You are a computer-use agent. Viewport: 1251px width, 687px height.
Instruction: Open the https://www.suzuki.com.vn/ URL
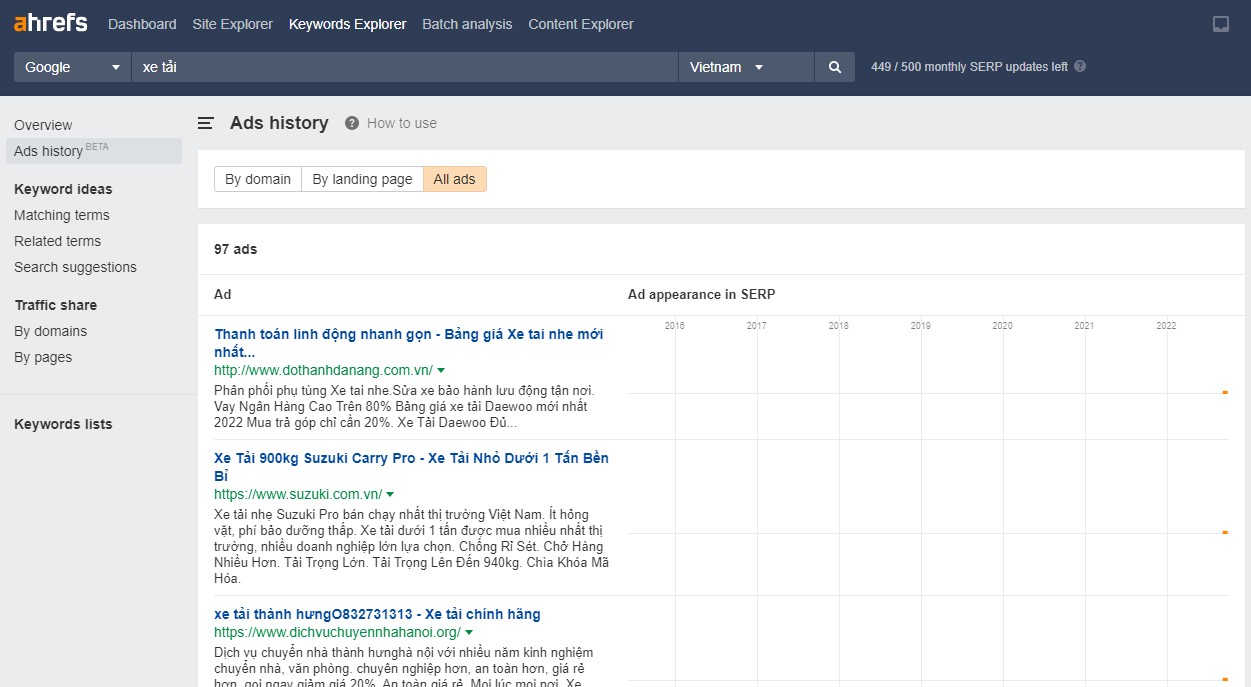point(298,495)
